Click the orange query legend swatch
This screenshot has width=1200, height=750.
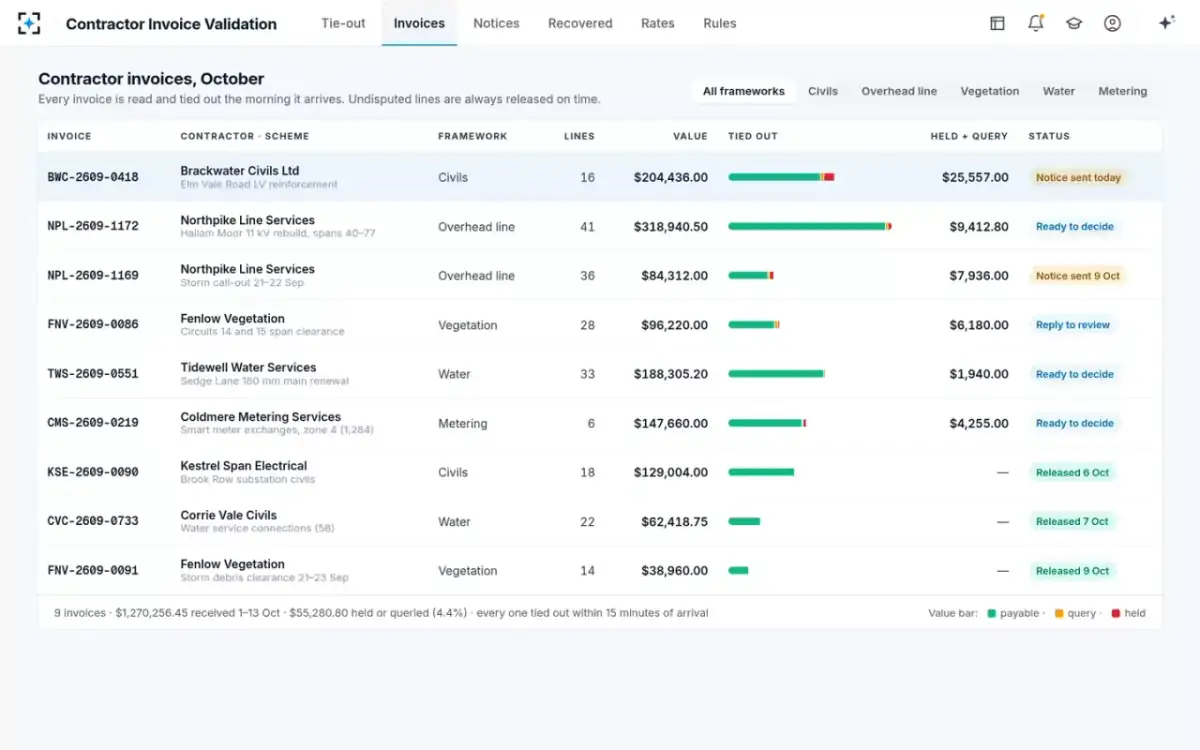coord(1059,613)
